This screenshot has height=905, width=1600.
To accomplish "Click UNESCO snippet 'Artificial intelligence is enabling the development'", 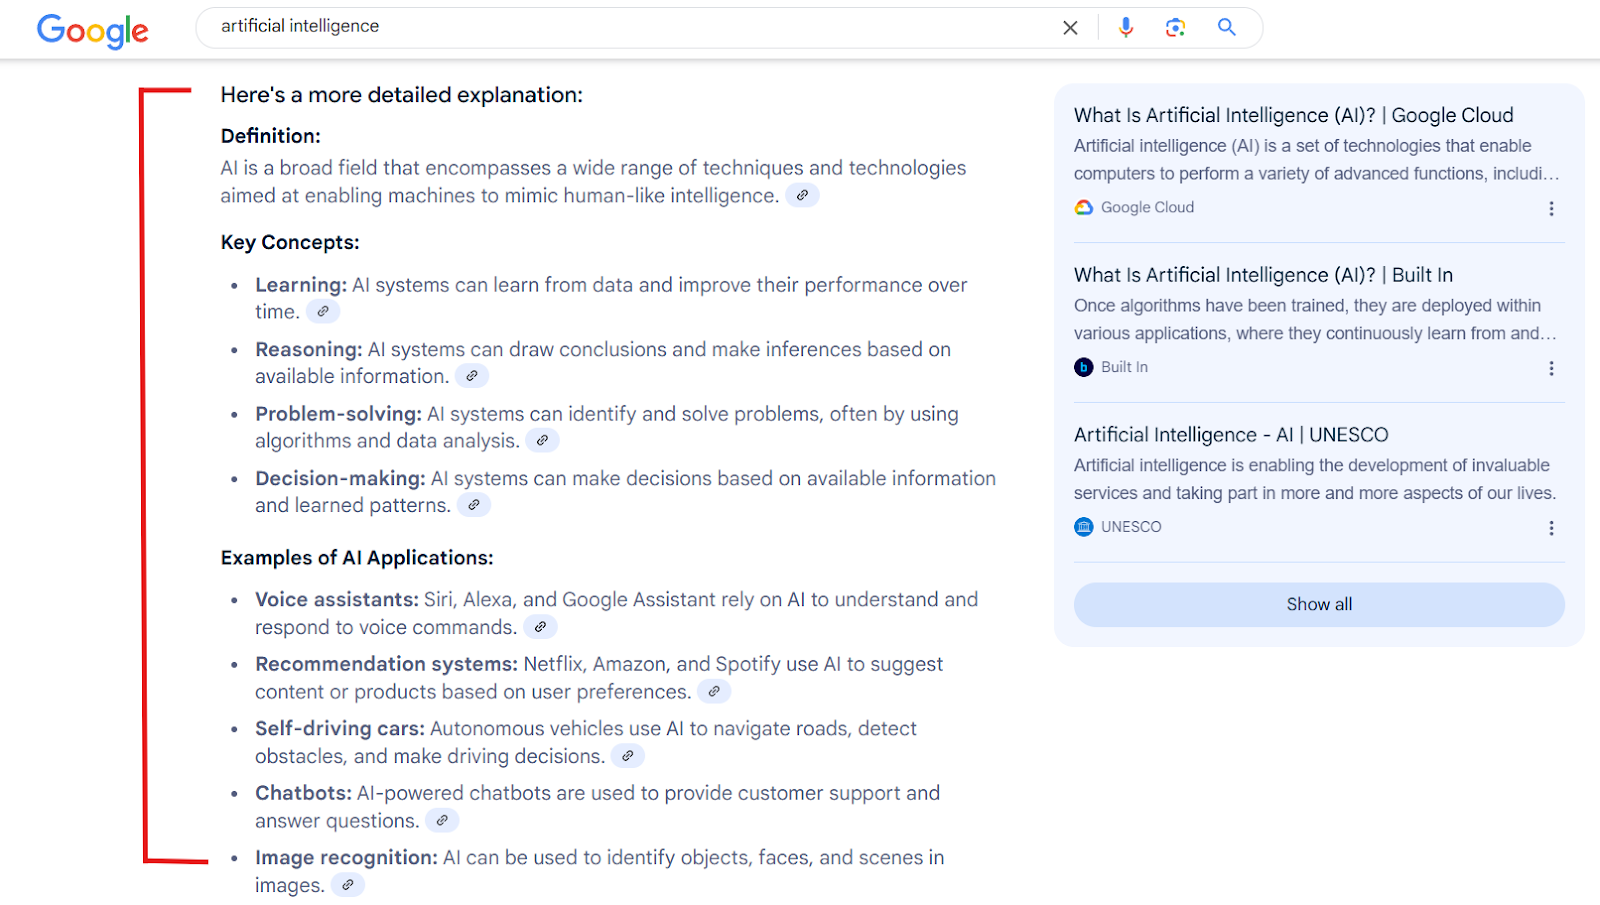I will pyautogui.click(x=1315, y=480).
